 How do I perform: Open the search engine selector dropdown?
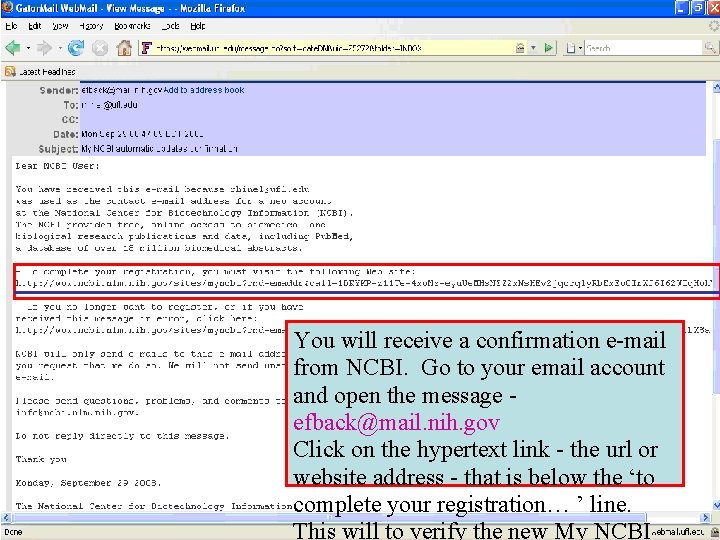pyautogui.click(x=574, y=48)
